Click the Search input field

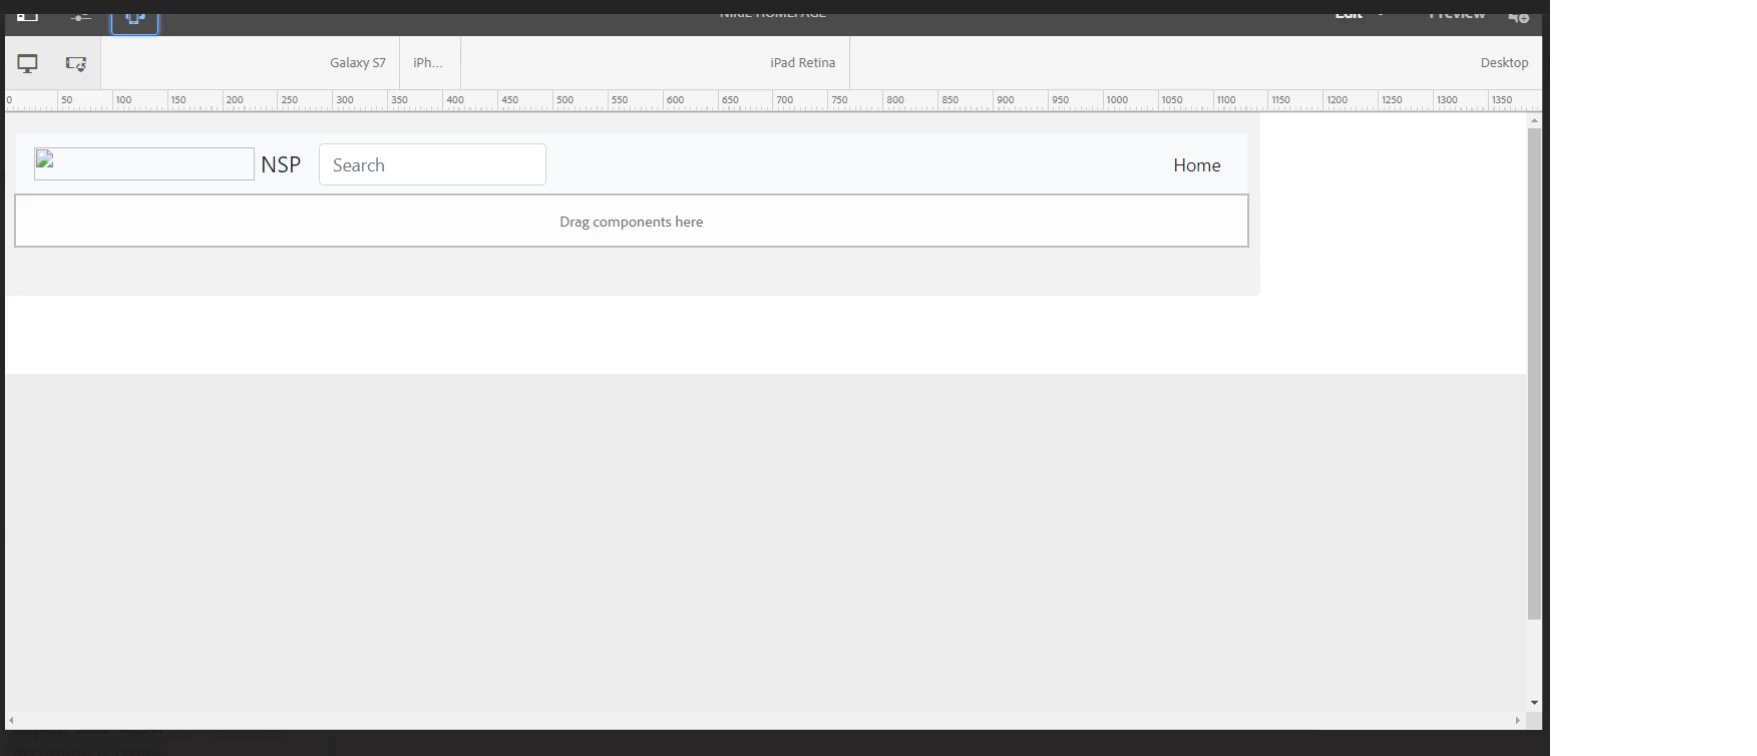[432, 165]
